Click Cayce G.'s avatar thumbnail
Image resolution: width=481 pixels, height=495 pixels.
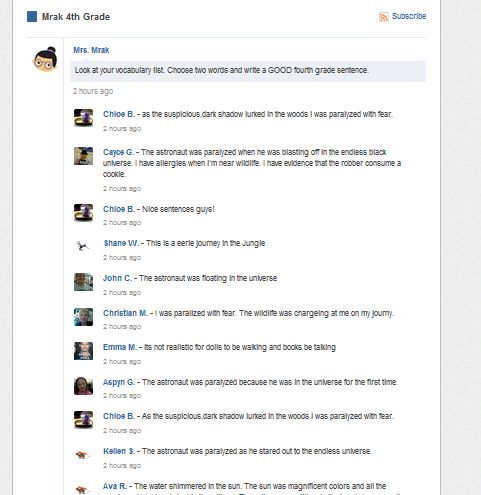(83, 156)
